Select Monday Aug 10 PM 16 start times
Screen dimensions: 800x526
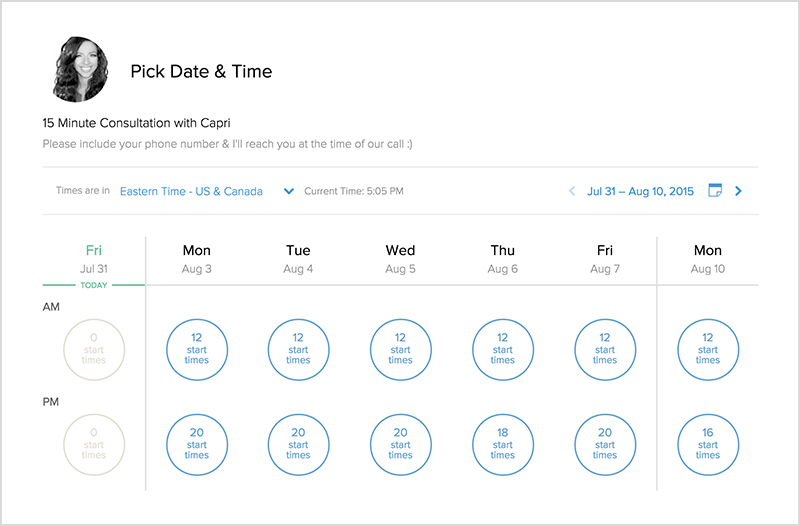pos(708,444)
